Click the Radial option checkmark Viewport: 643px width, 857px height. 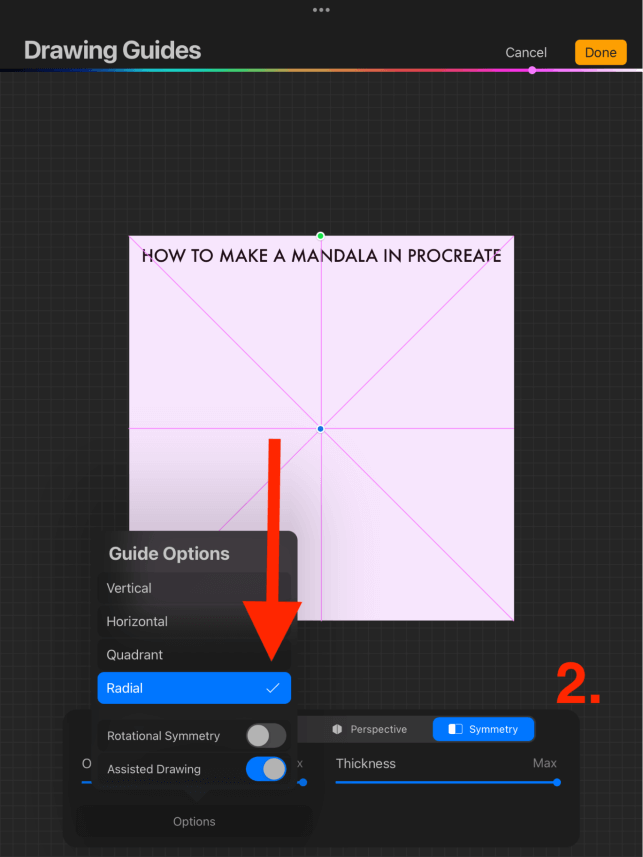point(272,688)
